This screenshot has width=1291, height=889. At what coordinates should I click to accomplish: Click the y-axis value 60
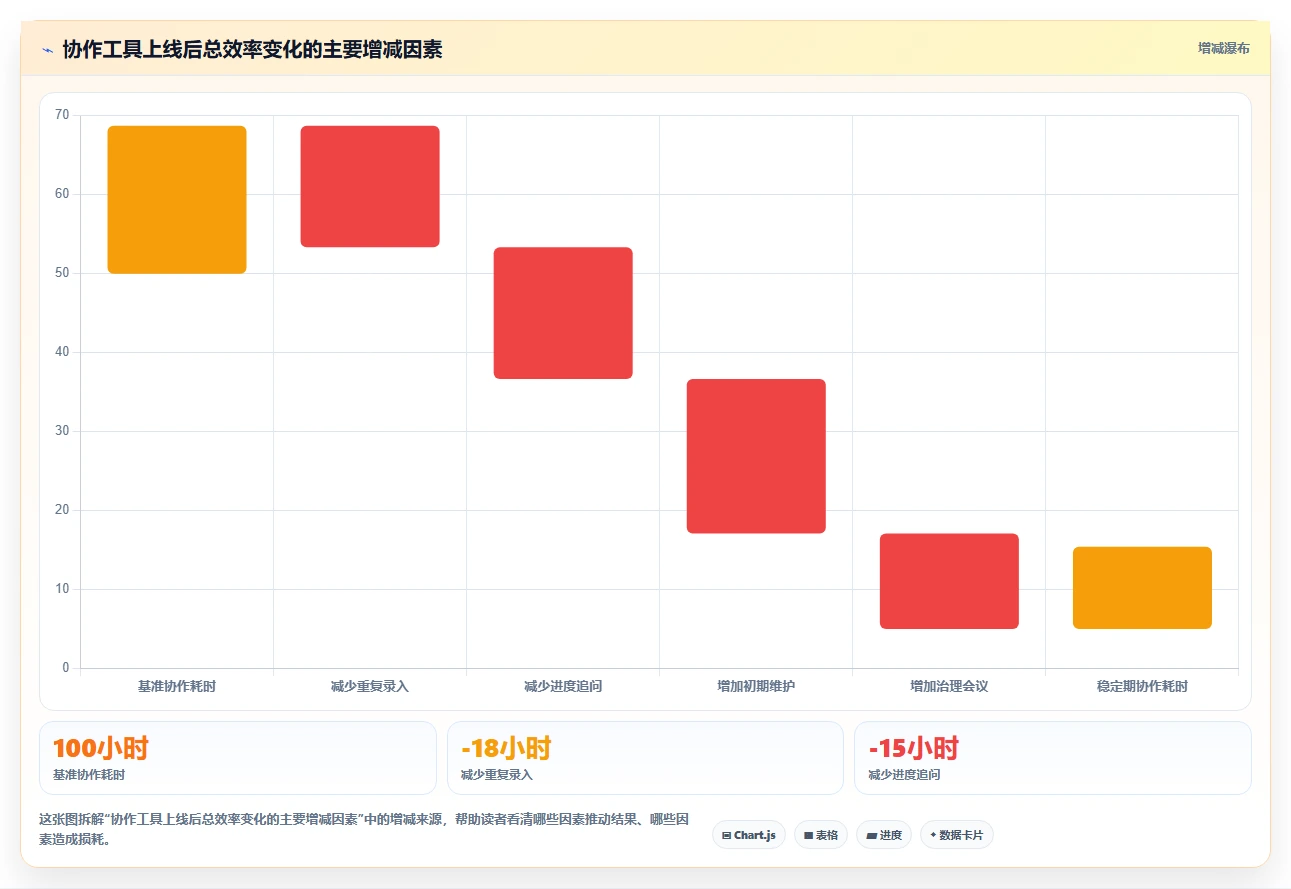tap(62, 194)
